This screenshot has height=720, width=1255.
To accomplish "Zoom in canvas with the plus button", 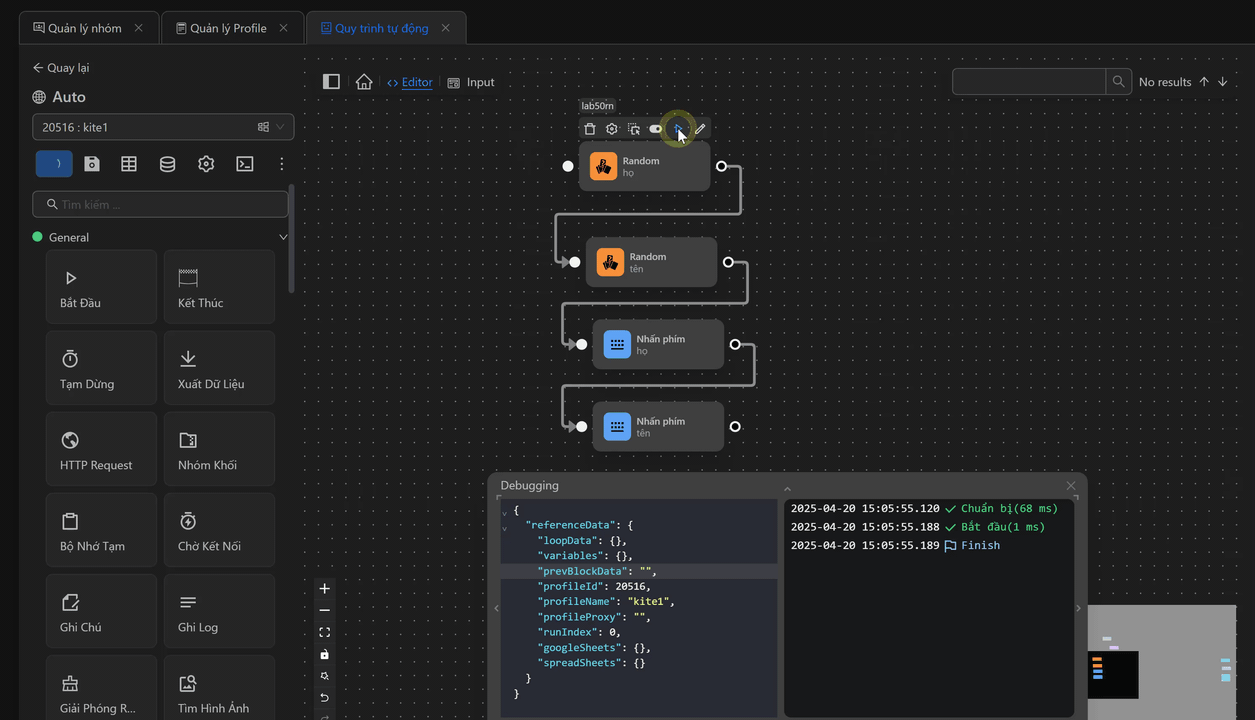I will (324, 589).
